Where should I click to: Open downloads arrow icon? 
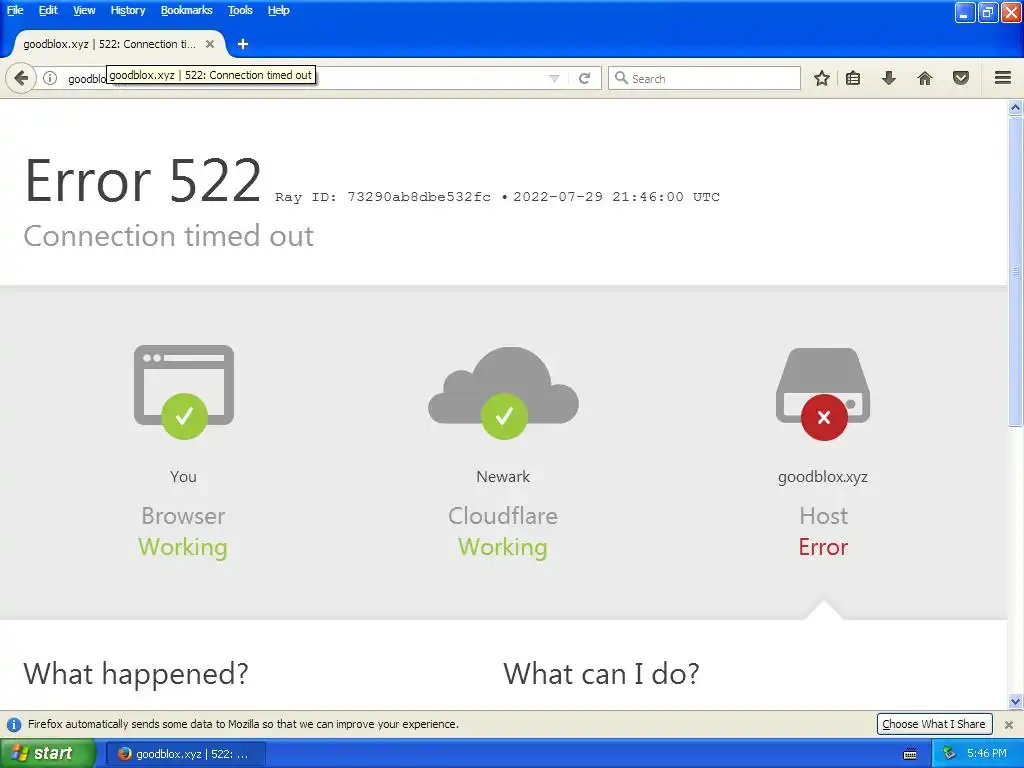click(x=888, y=78)
